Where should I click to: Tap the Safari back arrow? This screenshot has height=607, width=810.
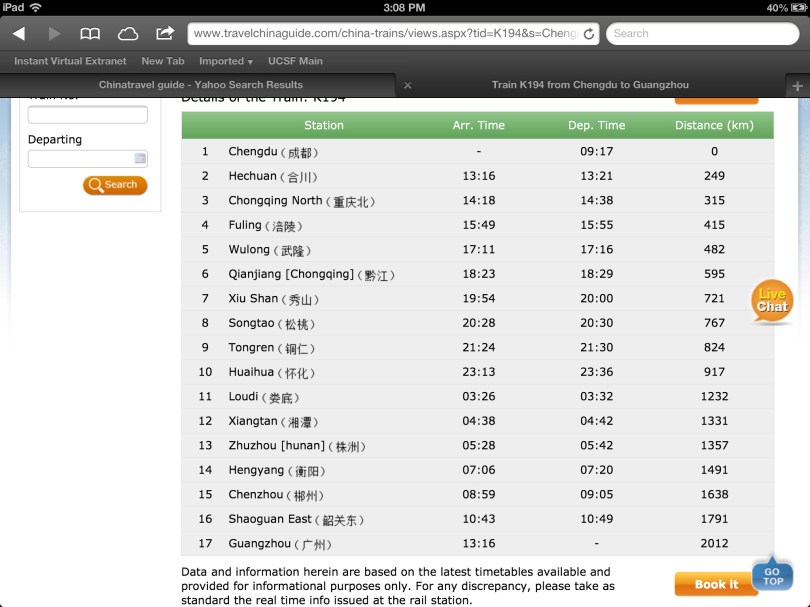19,34
